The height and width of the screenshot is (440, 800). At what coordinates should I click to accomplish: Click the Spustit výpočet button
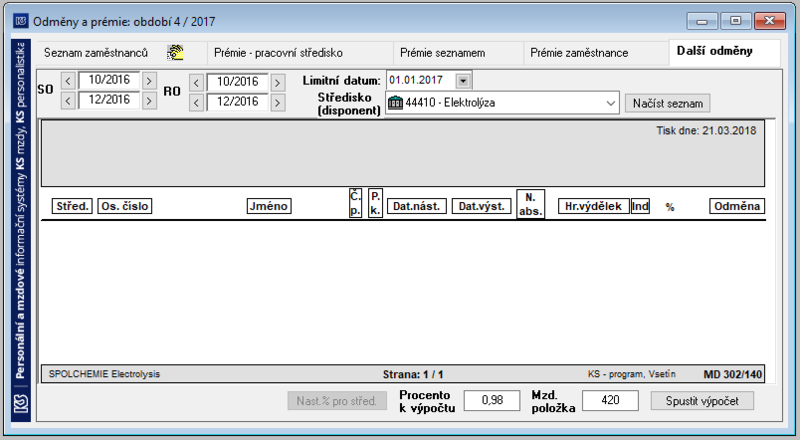point(702,401)
